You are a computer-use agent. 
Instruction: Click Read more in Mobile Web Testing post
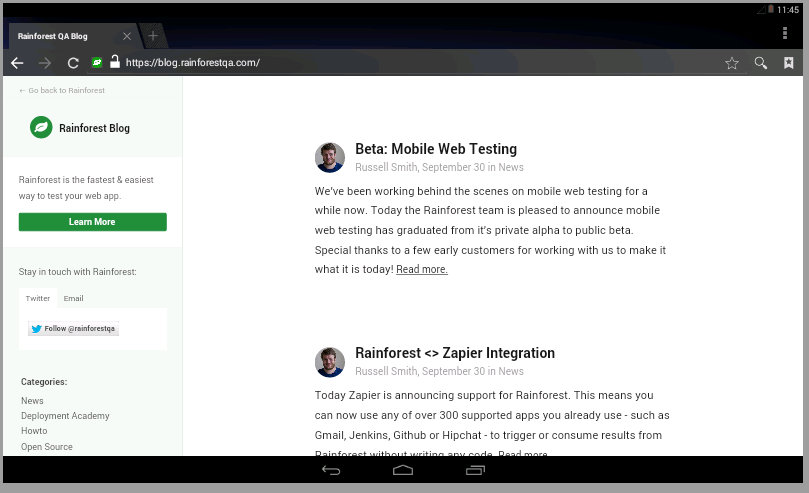[x=422, y=269]
